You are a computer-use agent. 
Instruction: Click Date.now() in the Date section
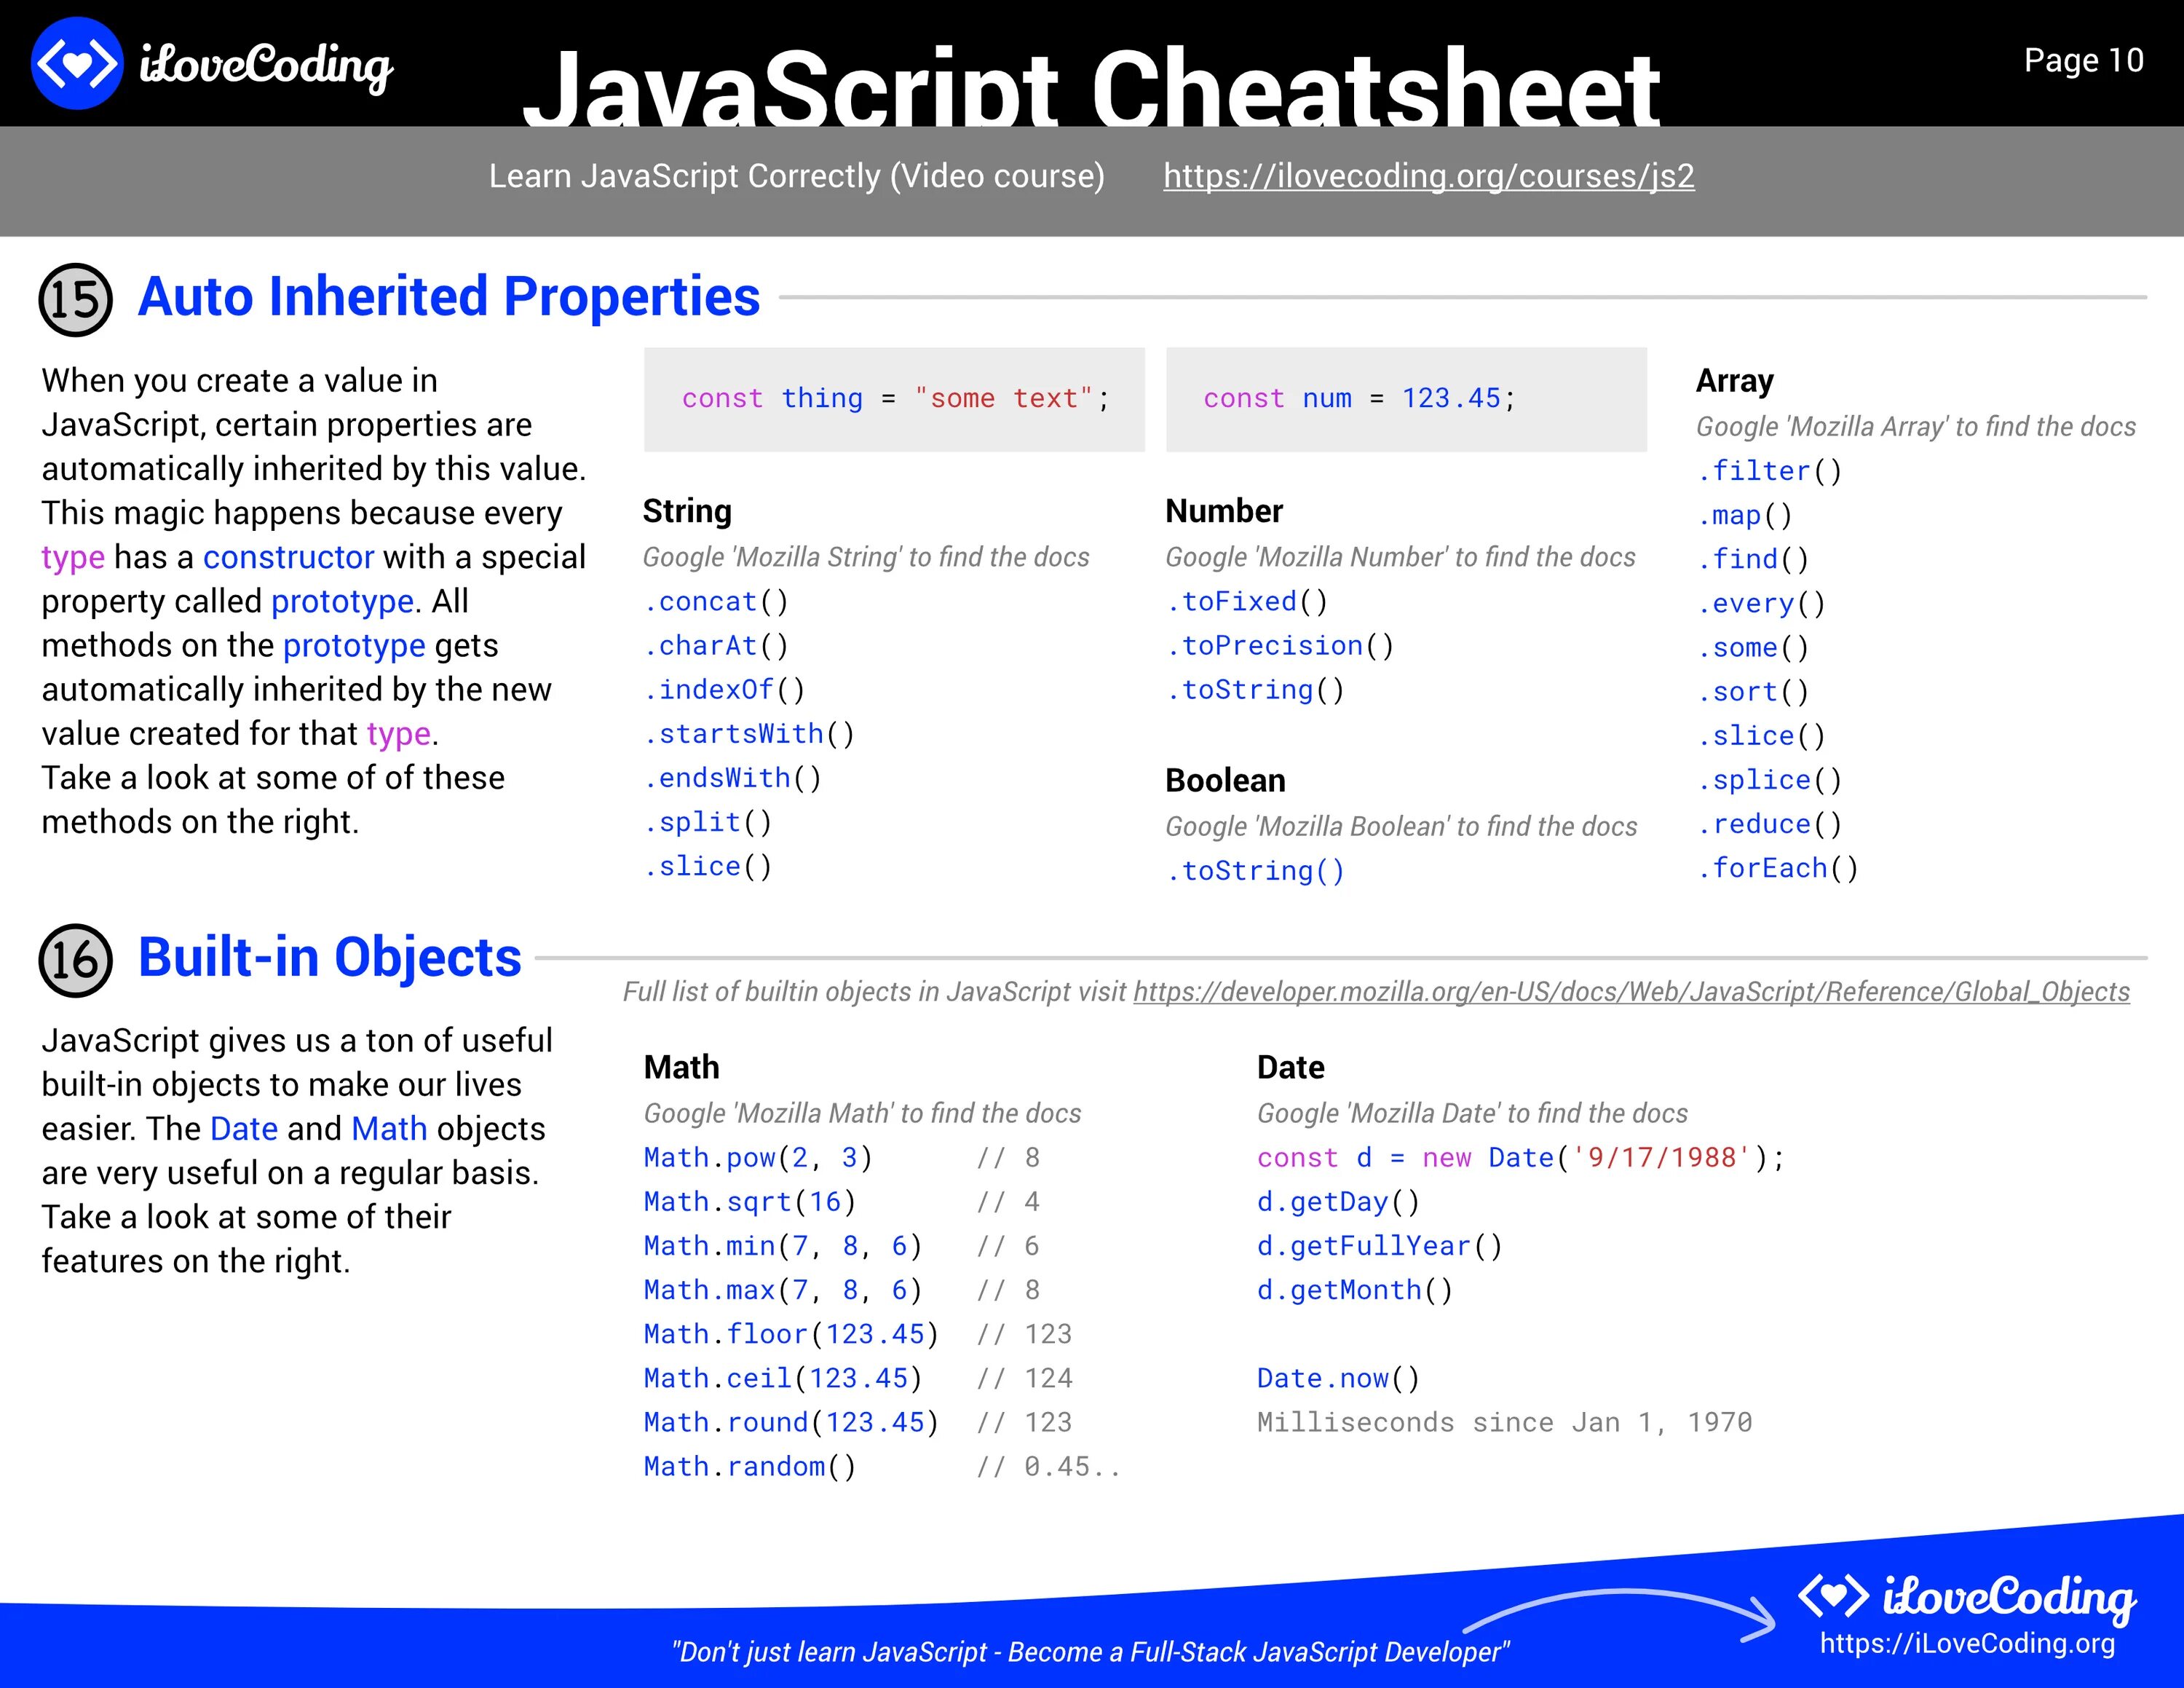click(x=1337, y=1378)
